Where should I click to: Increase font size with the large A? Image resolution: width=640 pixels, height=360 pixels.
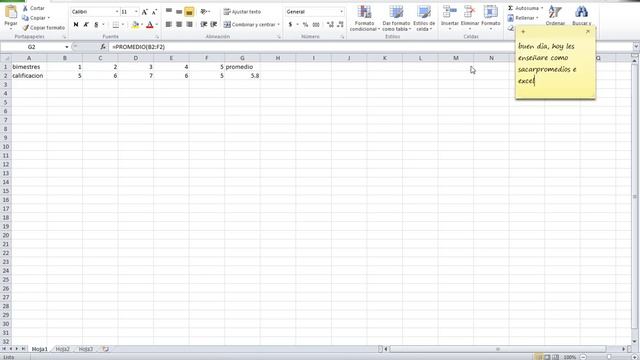point(144,12)
